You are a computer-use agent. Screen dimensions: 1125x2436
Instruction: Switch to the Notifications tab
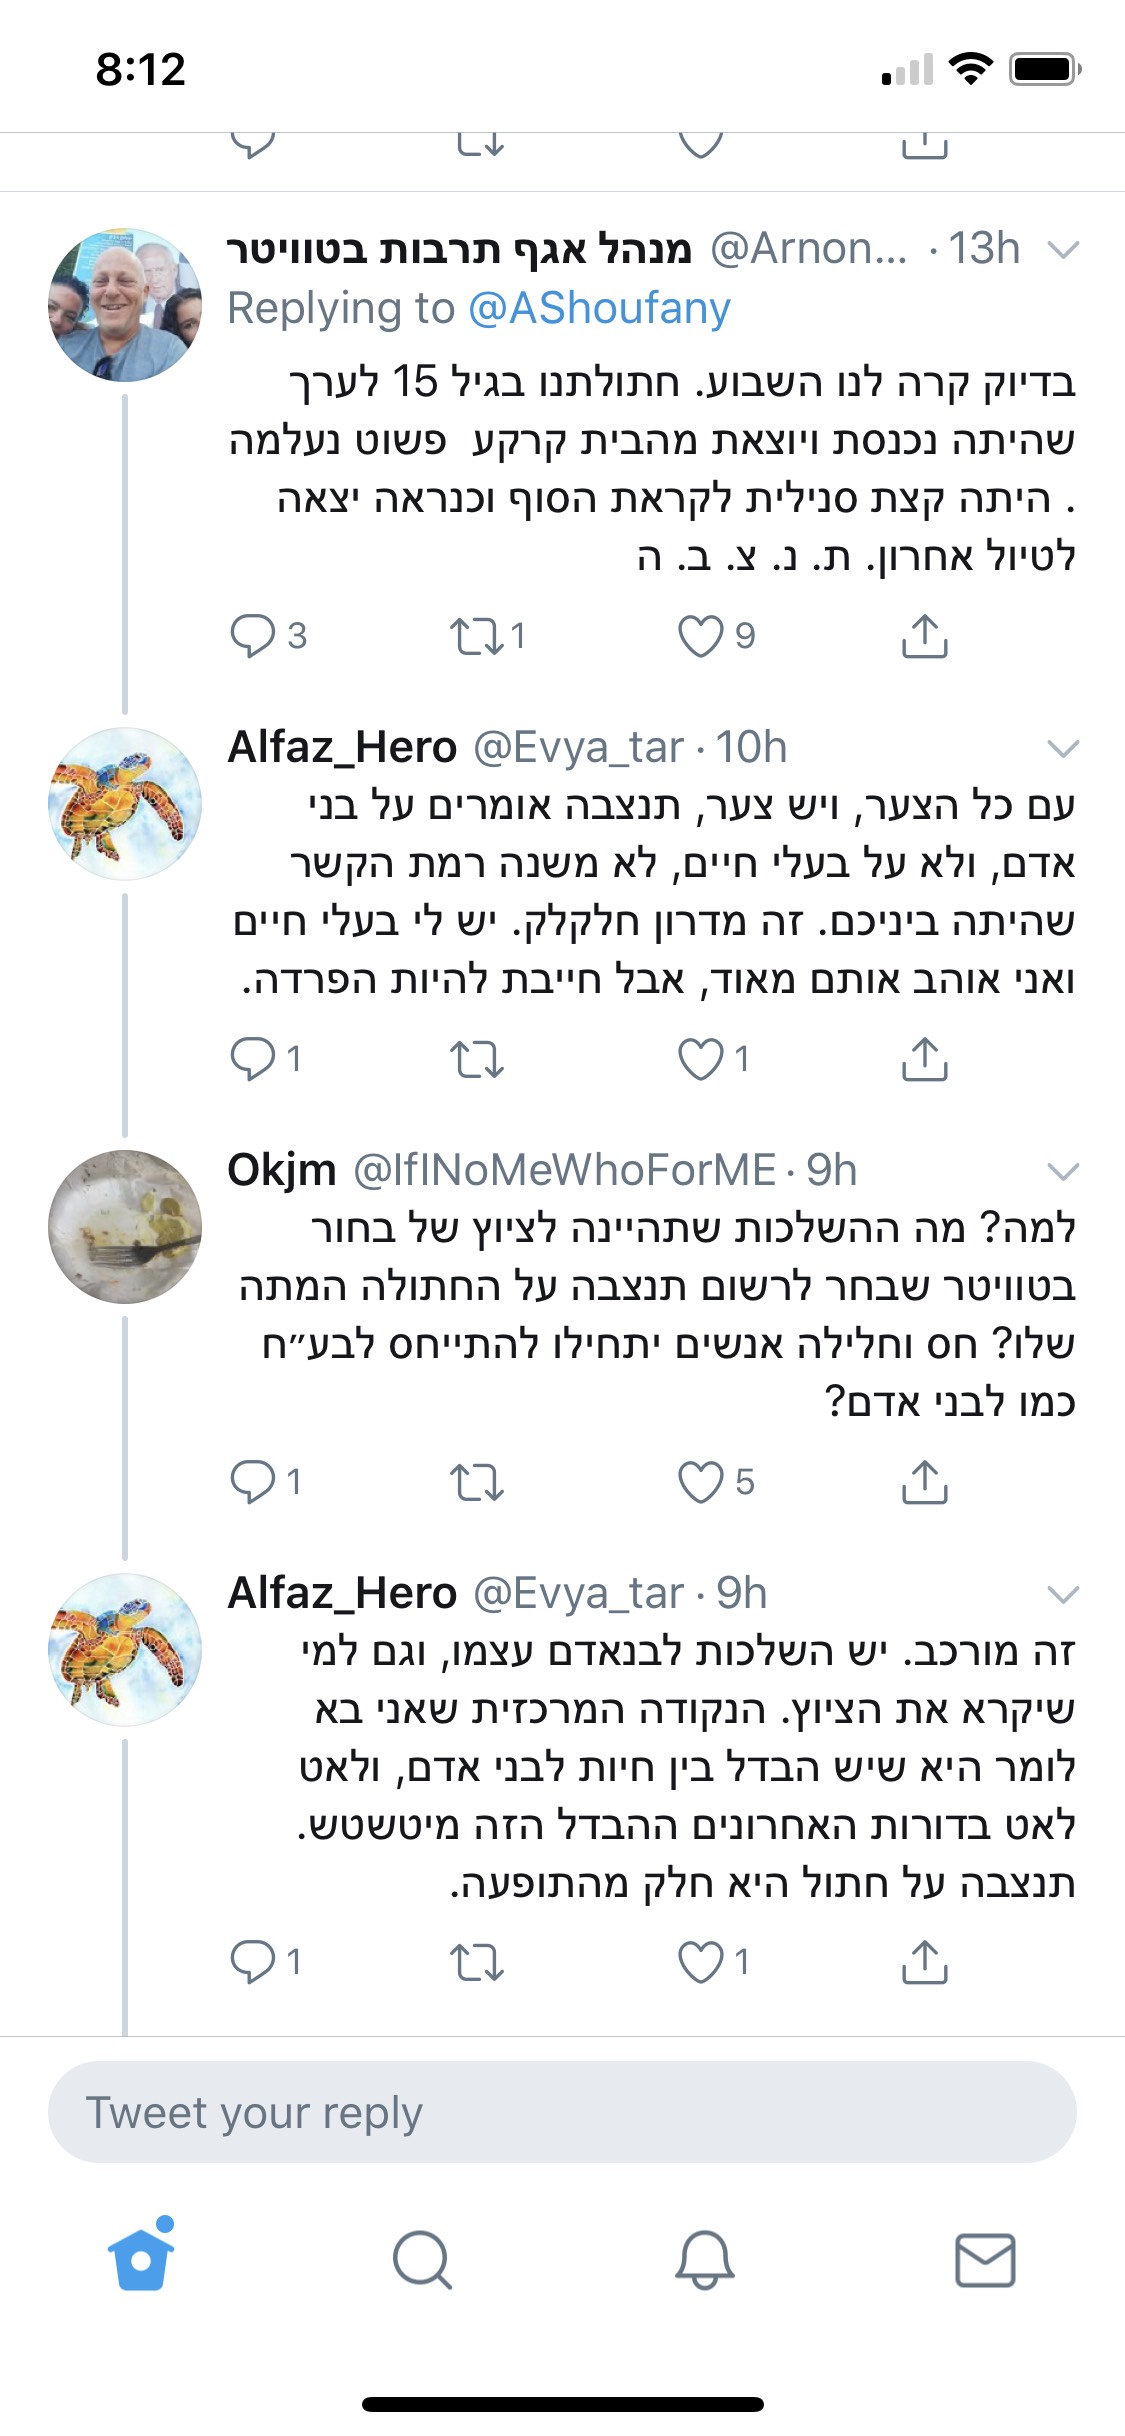tap(704, 2258)
